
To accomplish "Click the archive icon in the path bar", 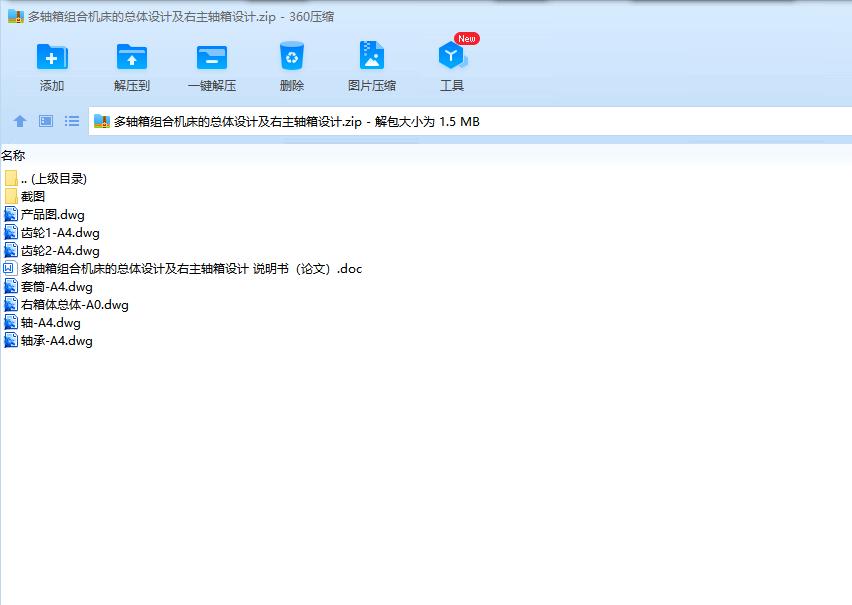I will pyautogui.click(x=102, y=121).
